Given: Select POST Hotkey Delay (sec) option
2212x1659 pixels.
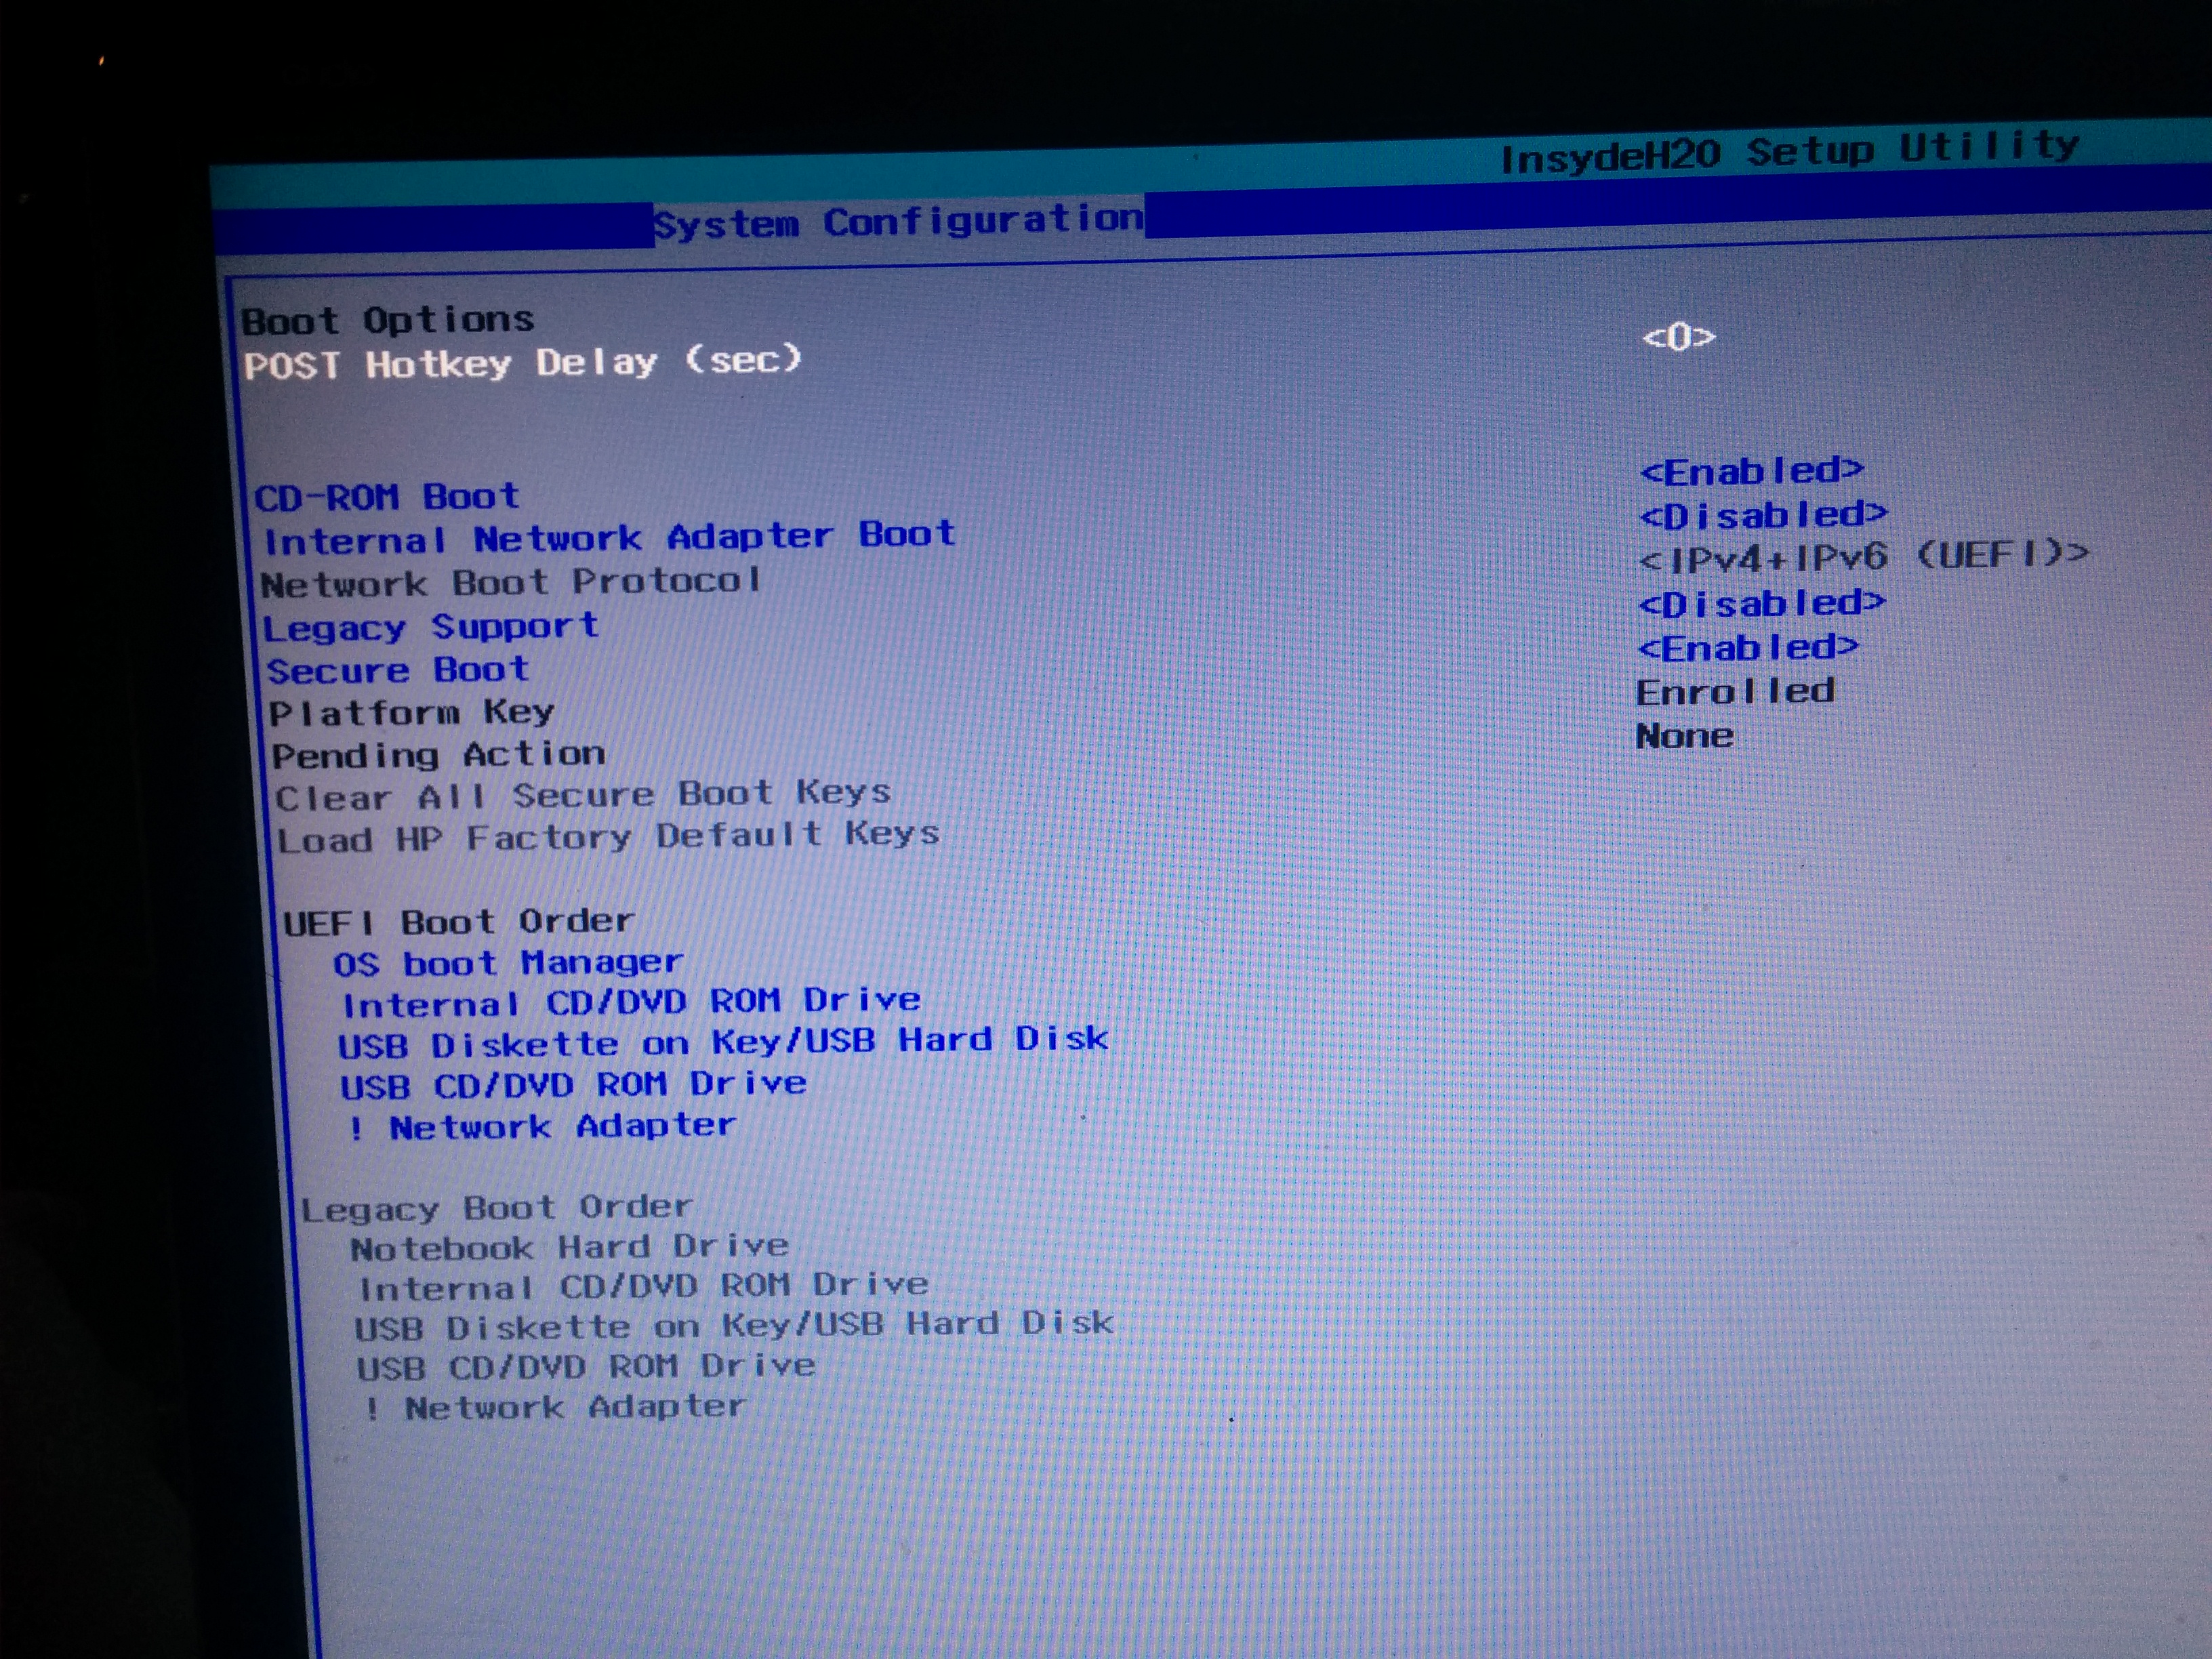Looking at the screenshot, I should coord(522,362).
